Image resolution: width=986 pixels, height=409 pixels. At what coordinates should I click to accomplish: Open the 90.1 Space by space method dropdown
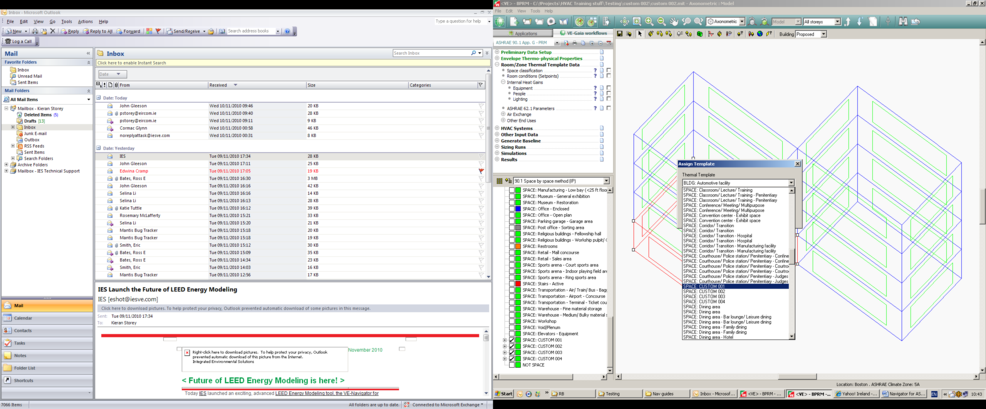(x=607, y=181)
